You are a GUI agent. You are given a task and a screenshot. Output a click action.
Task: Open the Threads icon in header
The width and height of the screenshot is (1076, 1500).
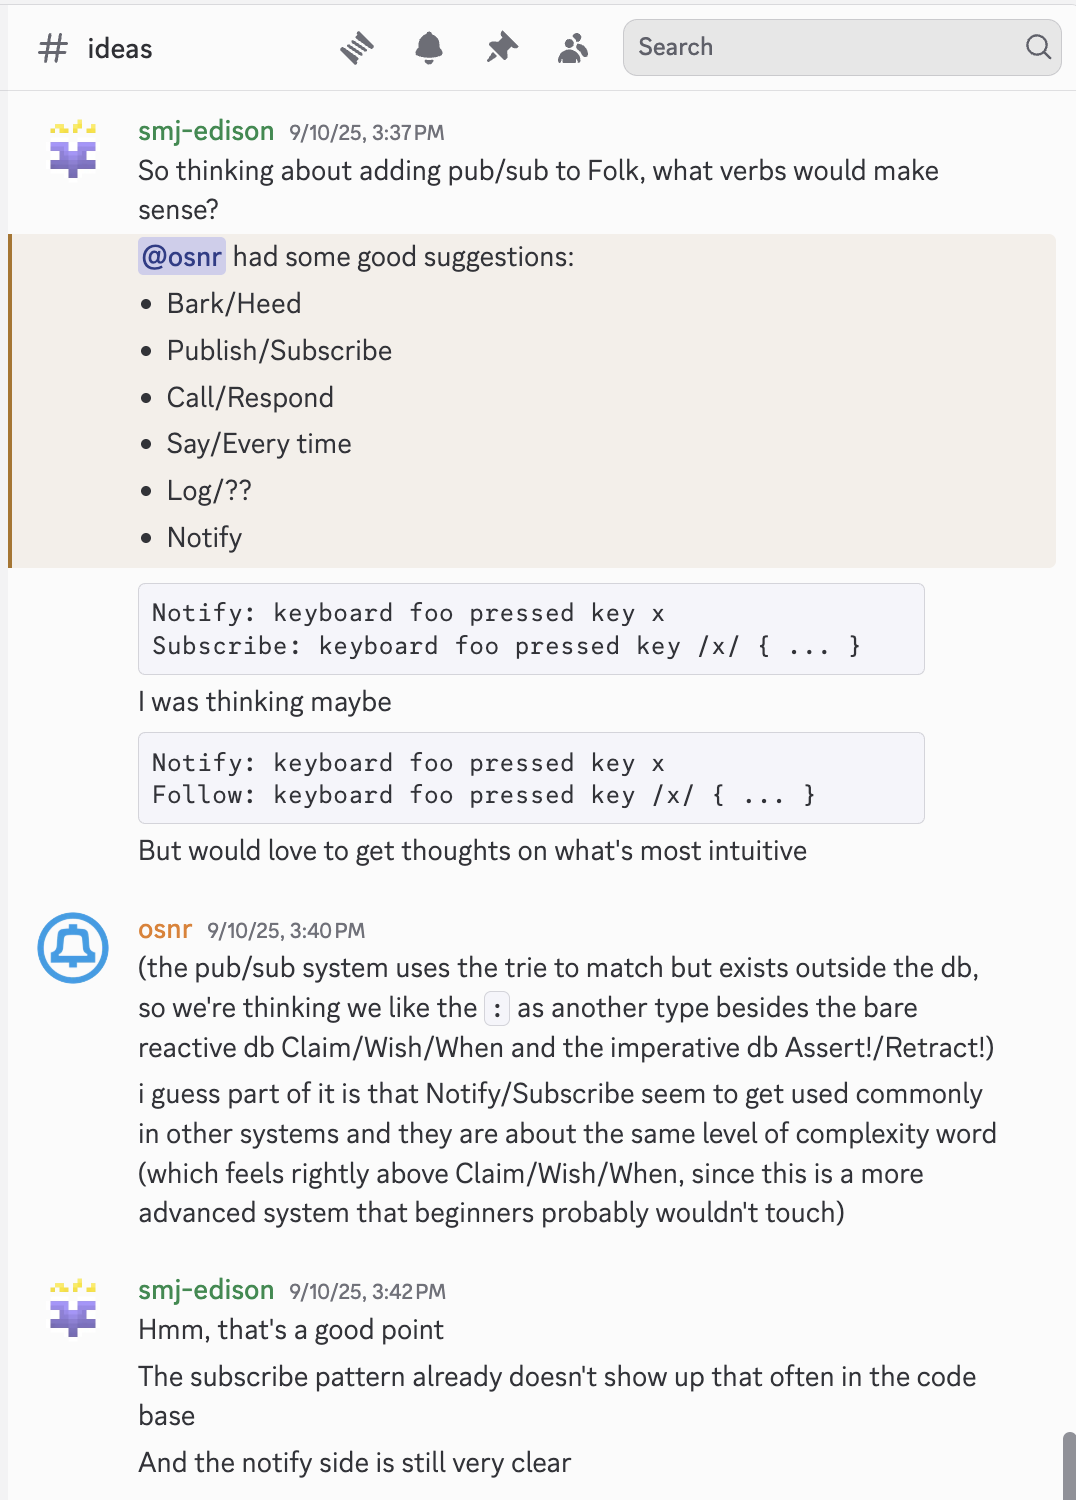pos(356,48)
